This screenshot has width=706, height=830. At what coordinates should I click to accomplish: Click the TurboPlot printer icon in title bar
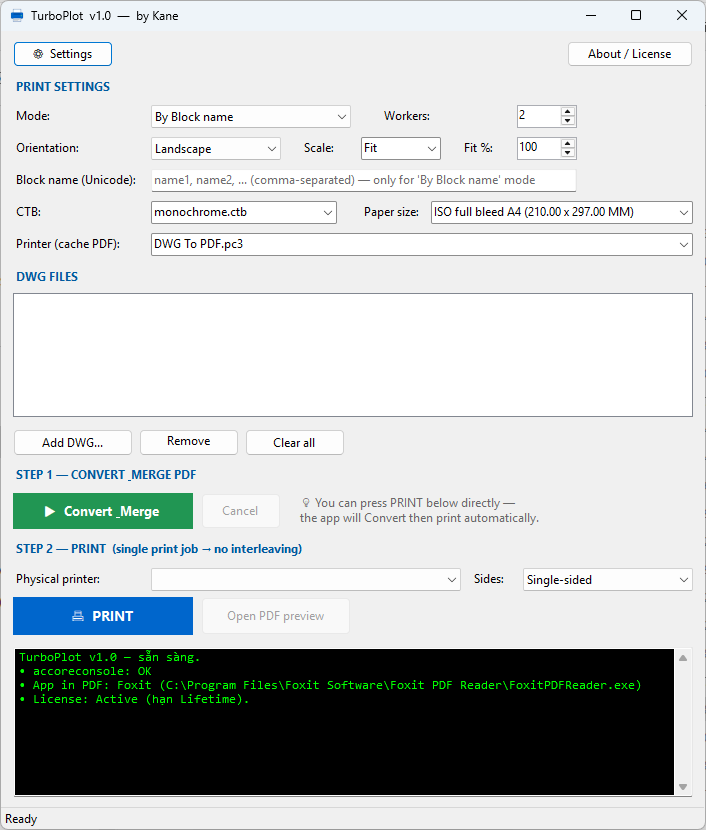[17, 16]
